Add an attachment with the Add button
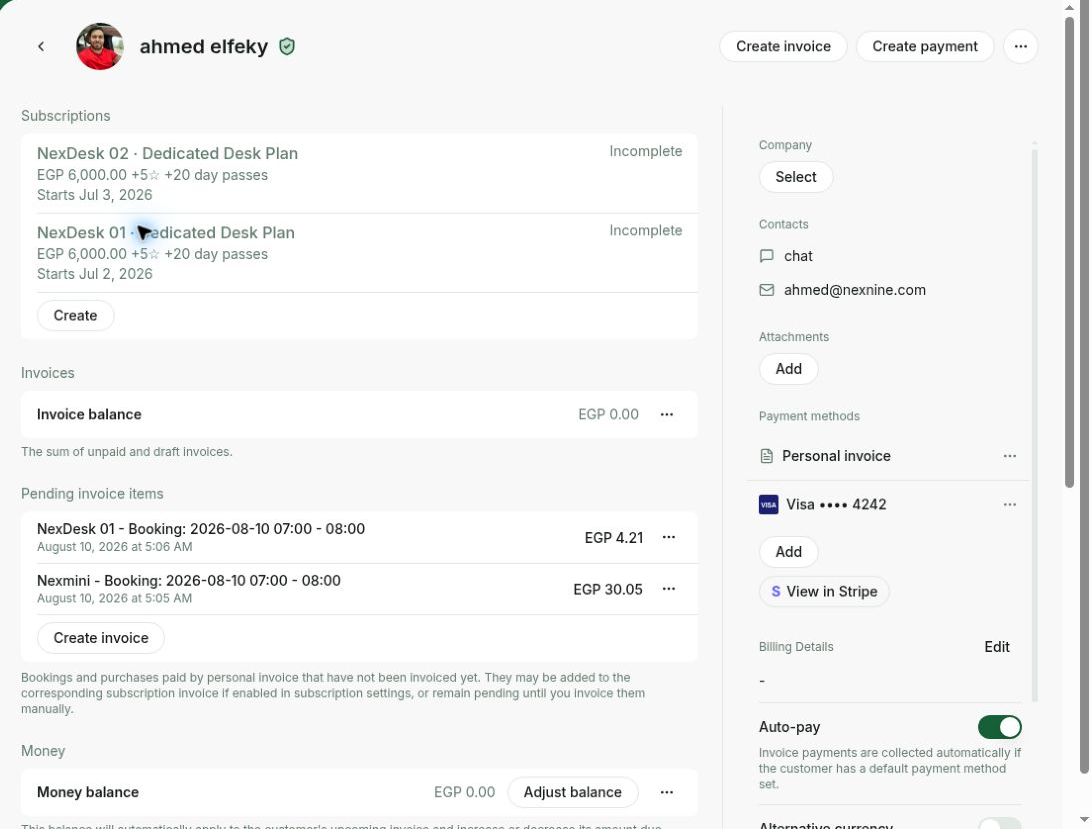 (x=788, y=369)
